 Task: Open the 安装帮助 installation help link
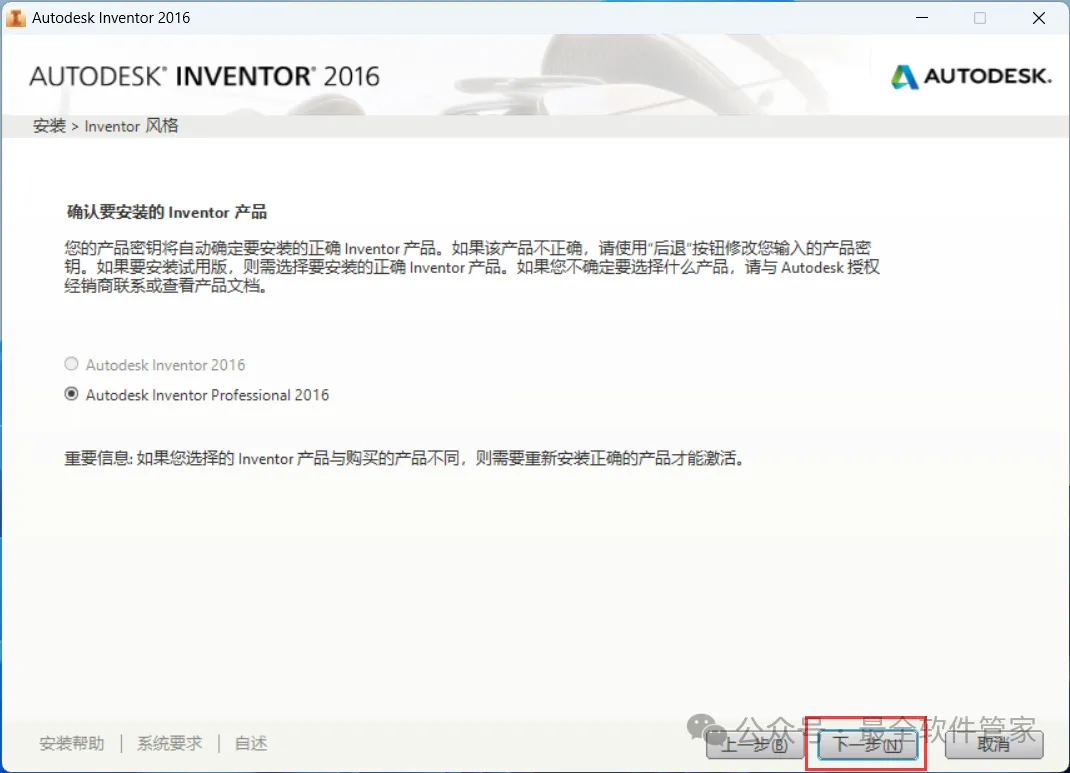(72, 743)
